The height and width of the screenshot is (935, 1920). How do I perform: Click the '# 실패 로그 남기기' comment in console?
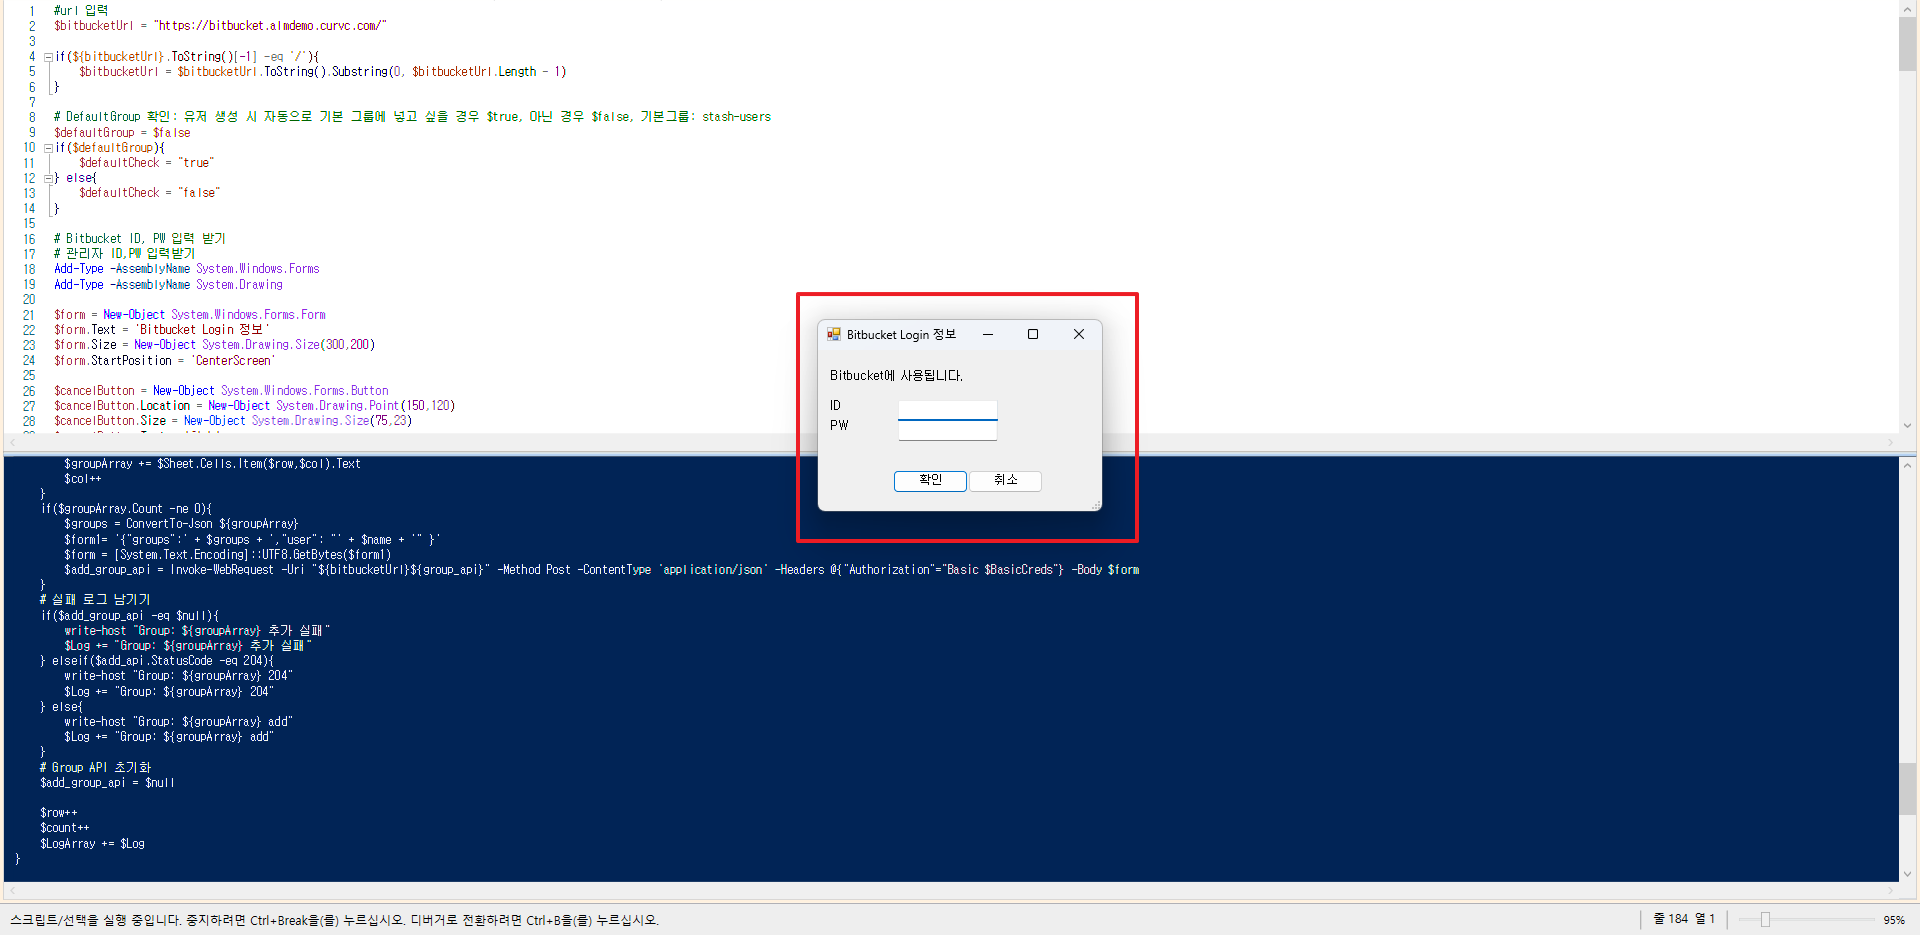95,600
